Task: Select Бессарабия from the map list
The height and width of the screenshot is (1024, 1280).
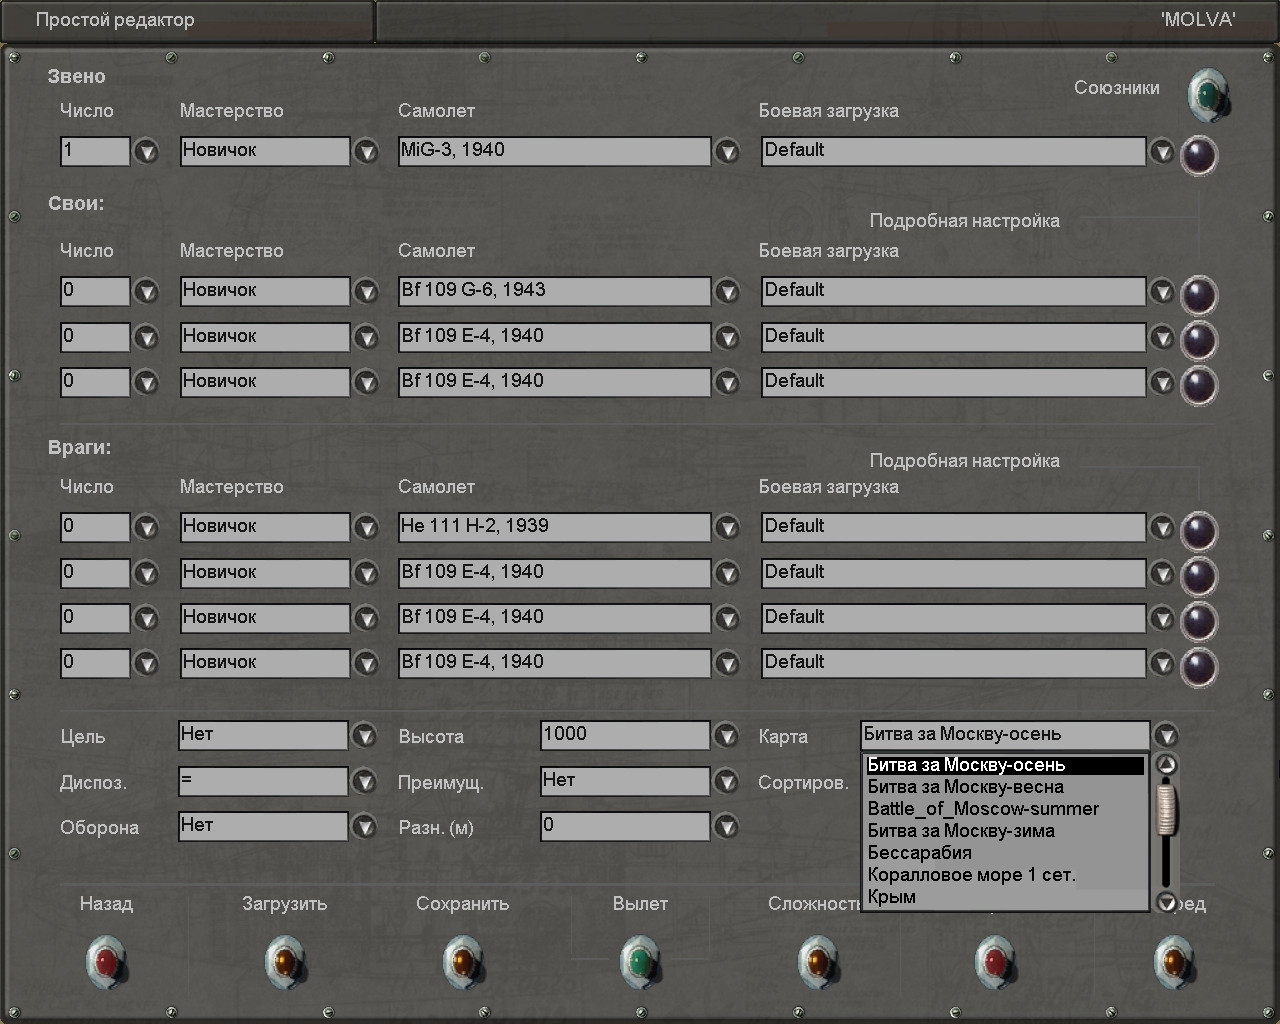Action: click(x=919, y=853)
